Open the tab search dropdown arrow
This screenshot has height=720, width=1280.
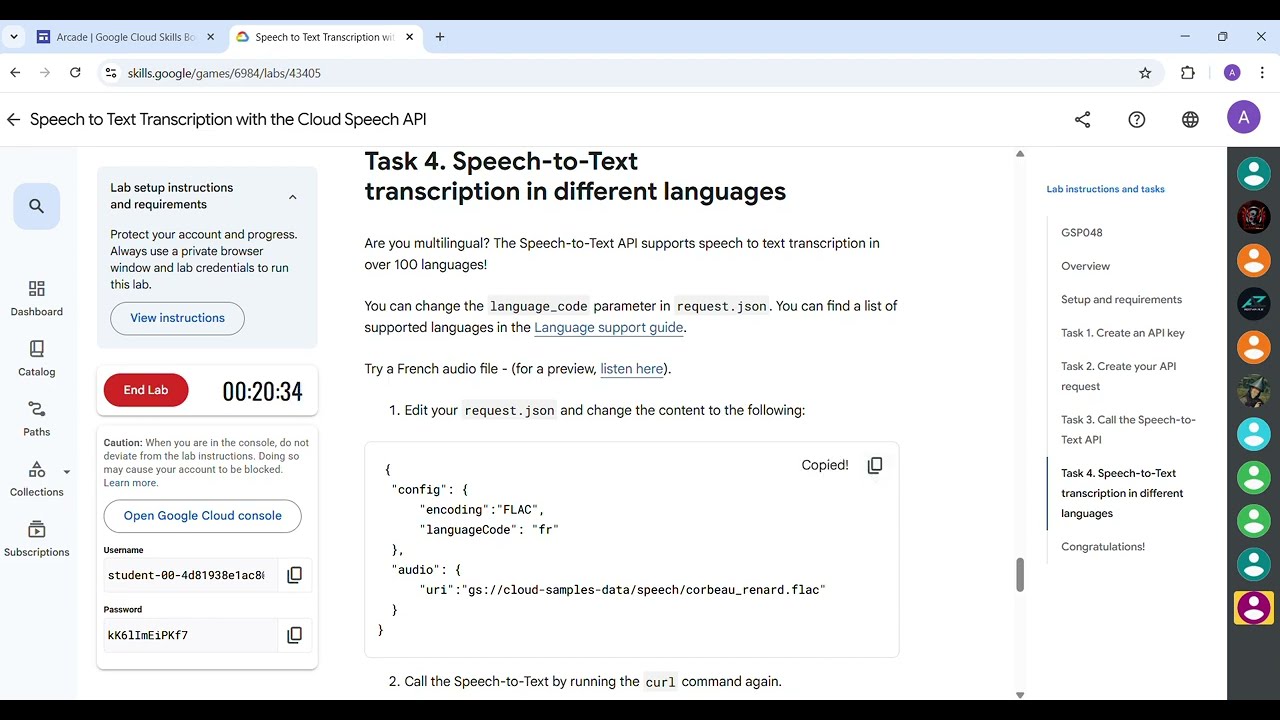tap(14, 37)
